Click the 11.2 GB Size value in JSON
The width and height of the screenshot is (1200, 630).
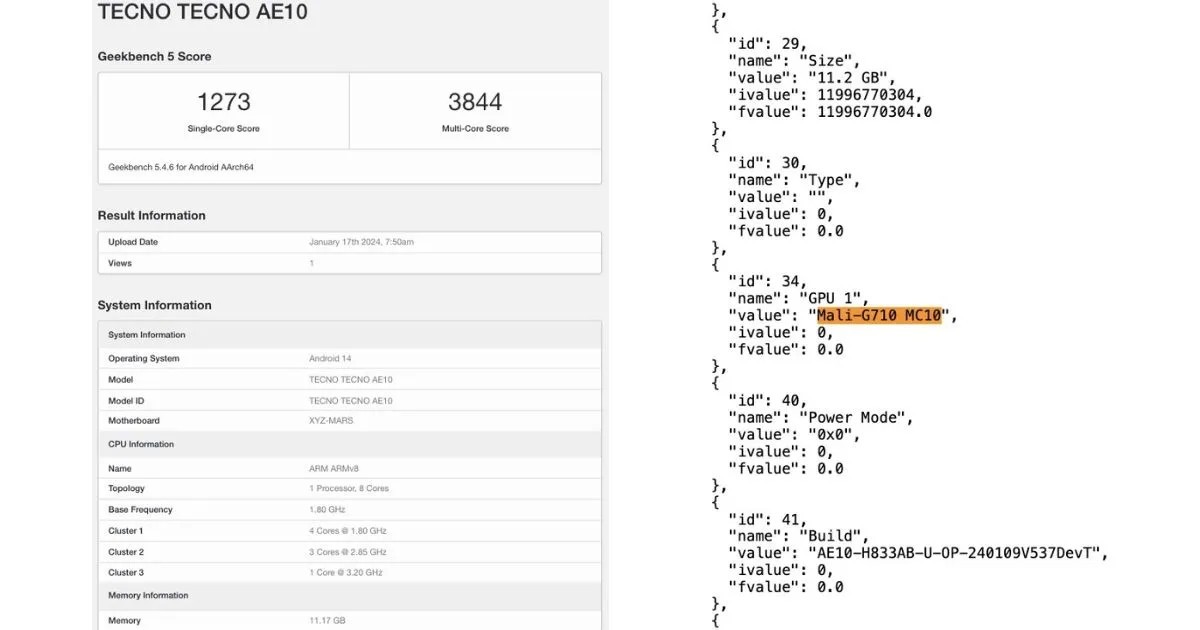(x=852, y=77)
